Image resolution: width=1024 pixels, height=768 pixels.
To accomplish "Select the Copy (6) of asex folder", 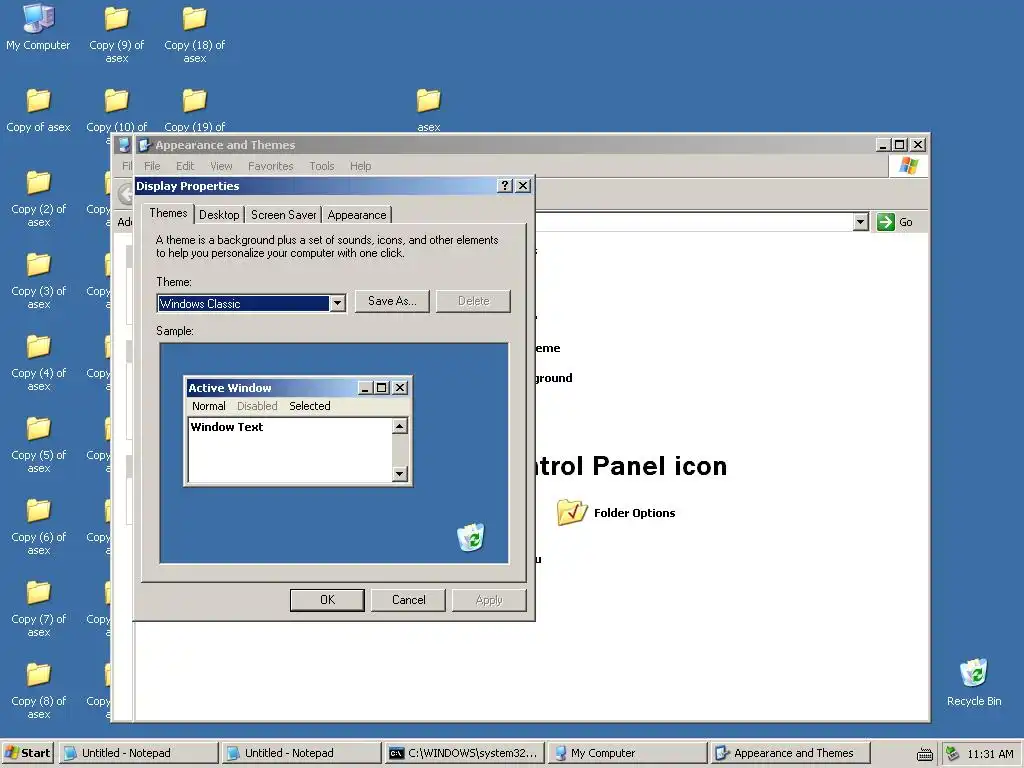I will tap(38, 526).
